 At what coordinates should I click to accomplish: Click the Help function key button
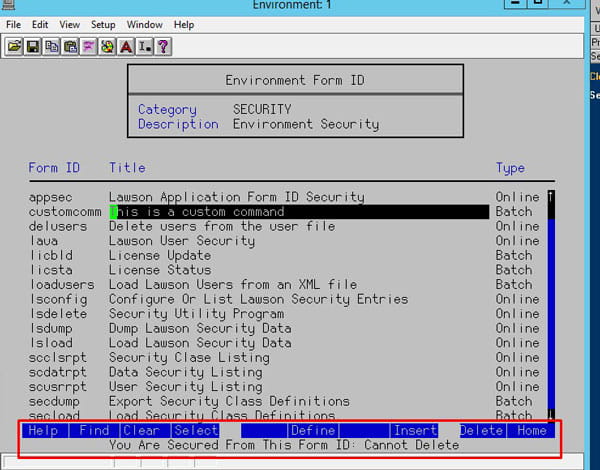point(45,431)
